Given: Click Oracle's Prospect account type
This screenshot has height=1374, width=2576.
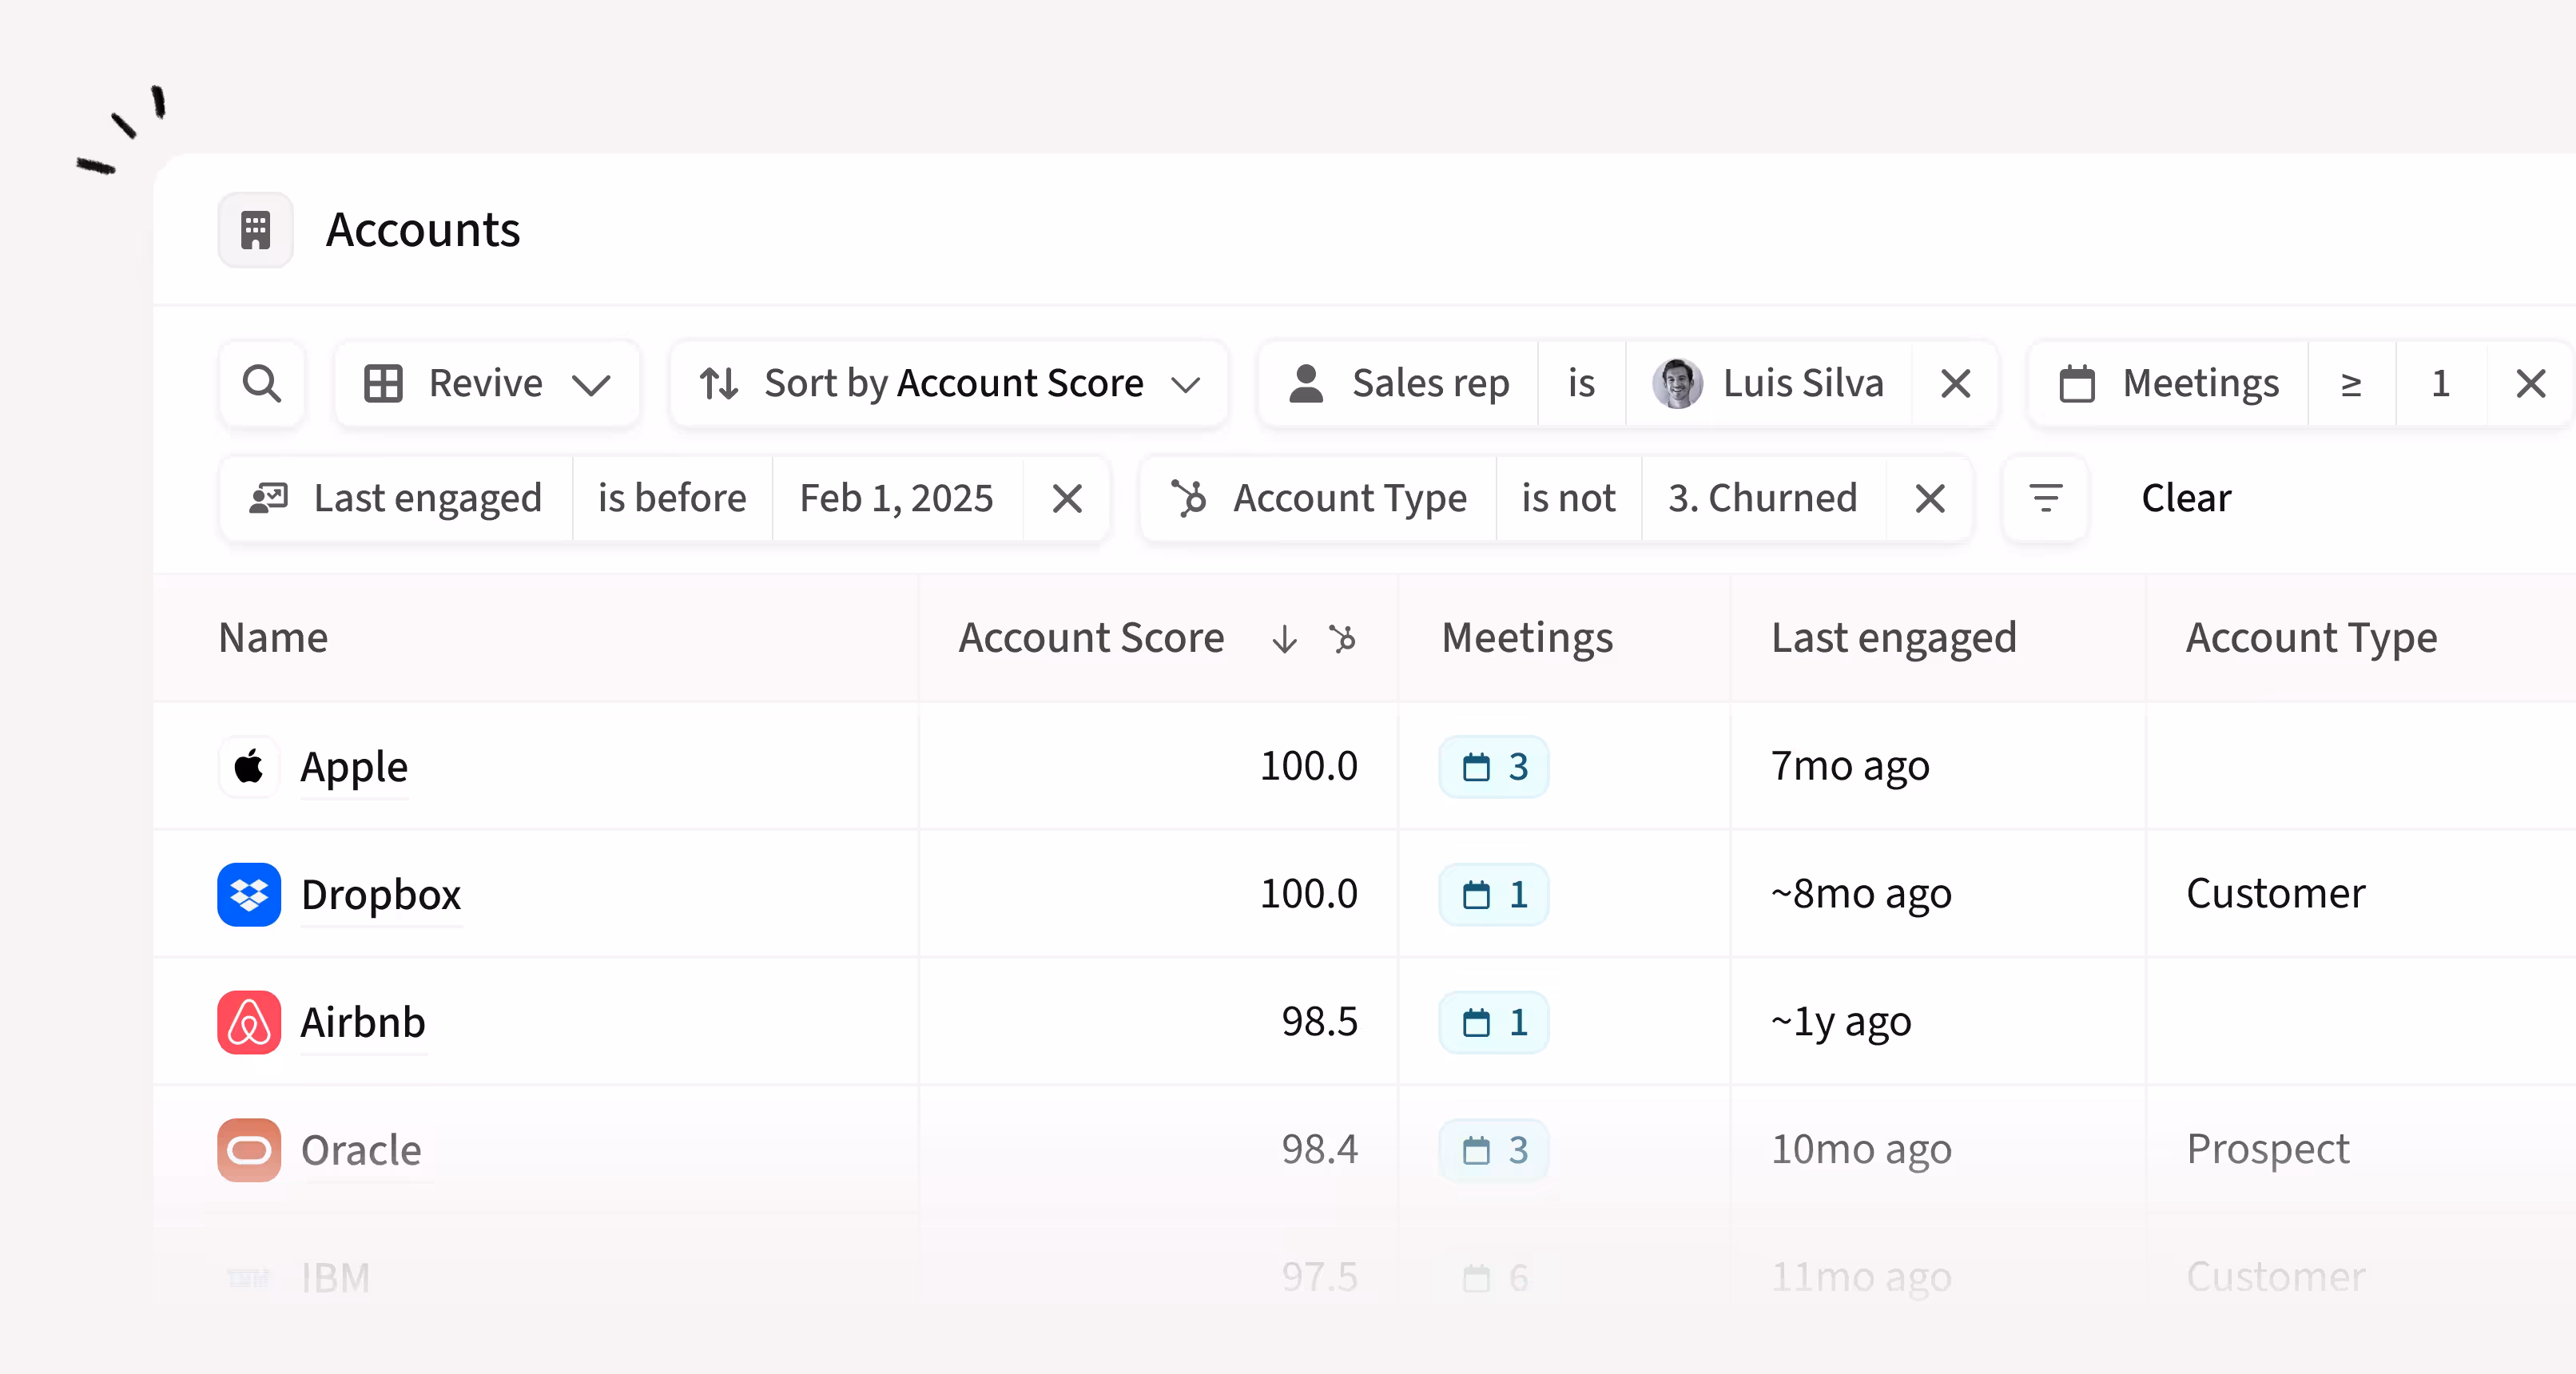Looking at the screenshot, I should point(2267,1150).
